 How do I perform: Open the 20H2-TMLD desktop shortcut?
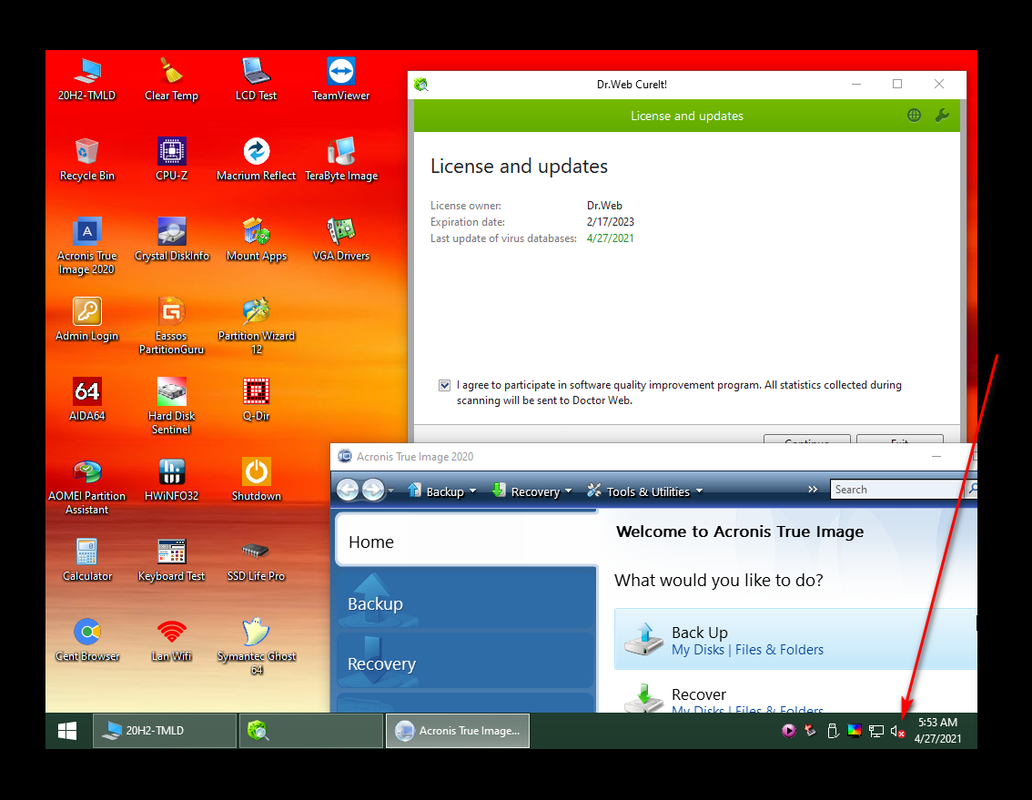point(87,79)
